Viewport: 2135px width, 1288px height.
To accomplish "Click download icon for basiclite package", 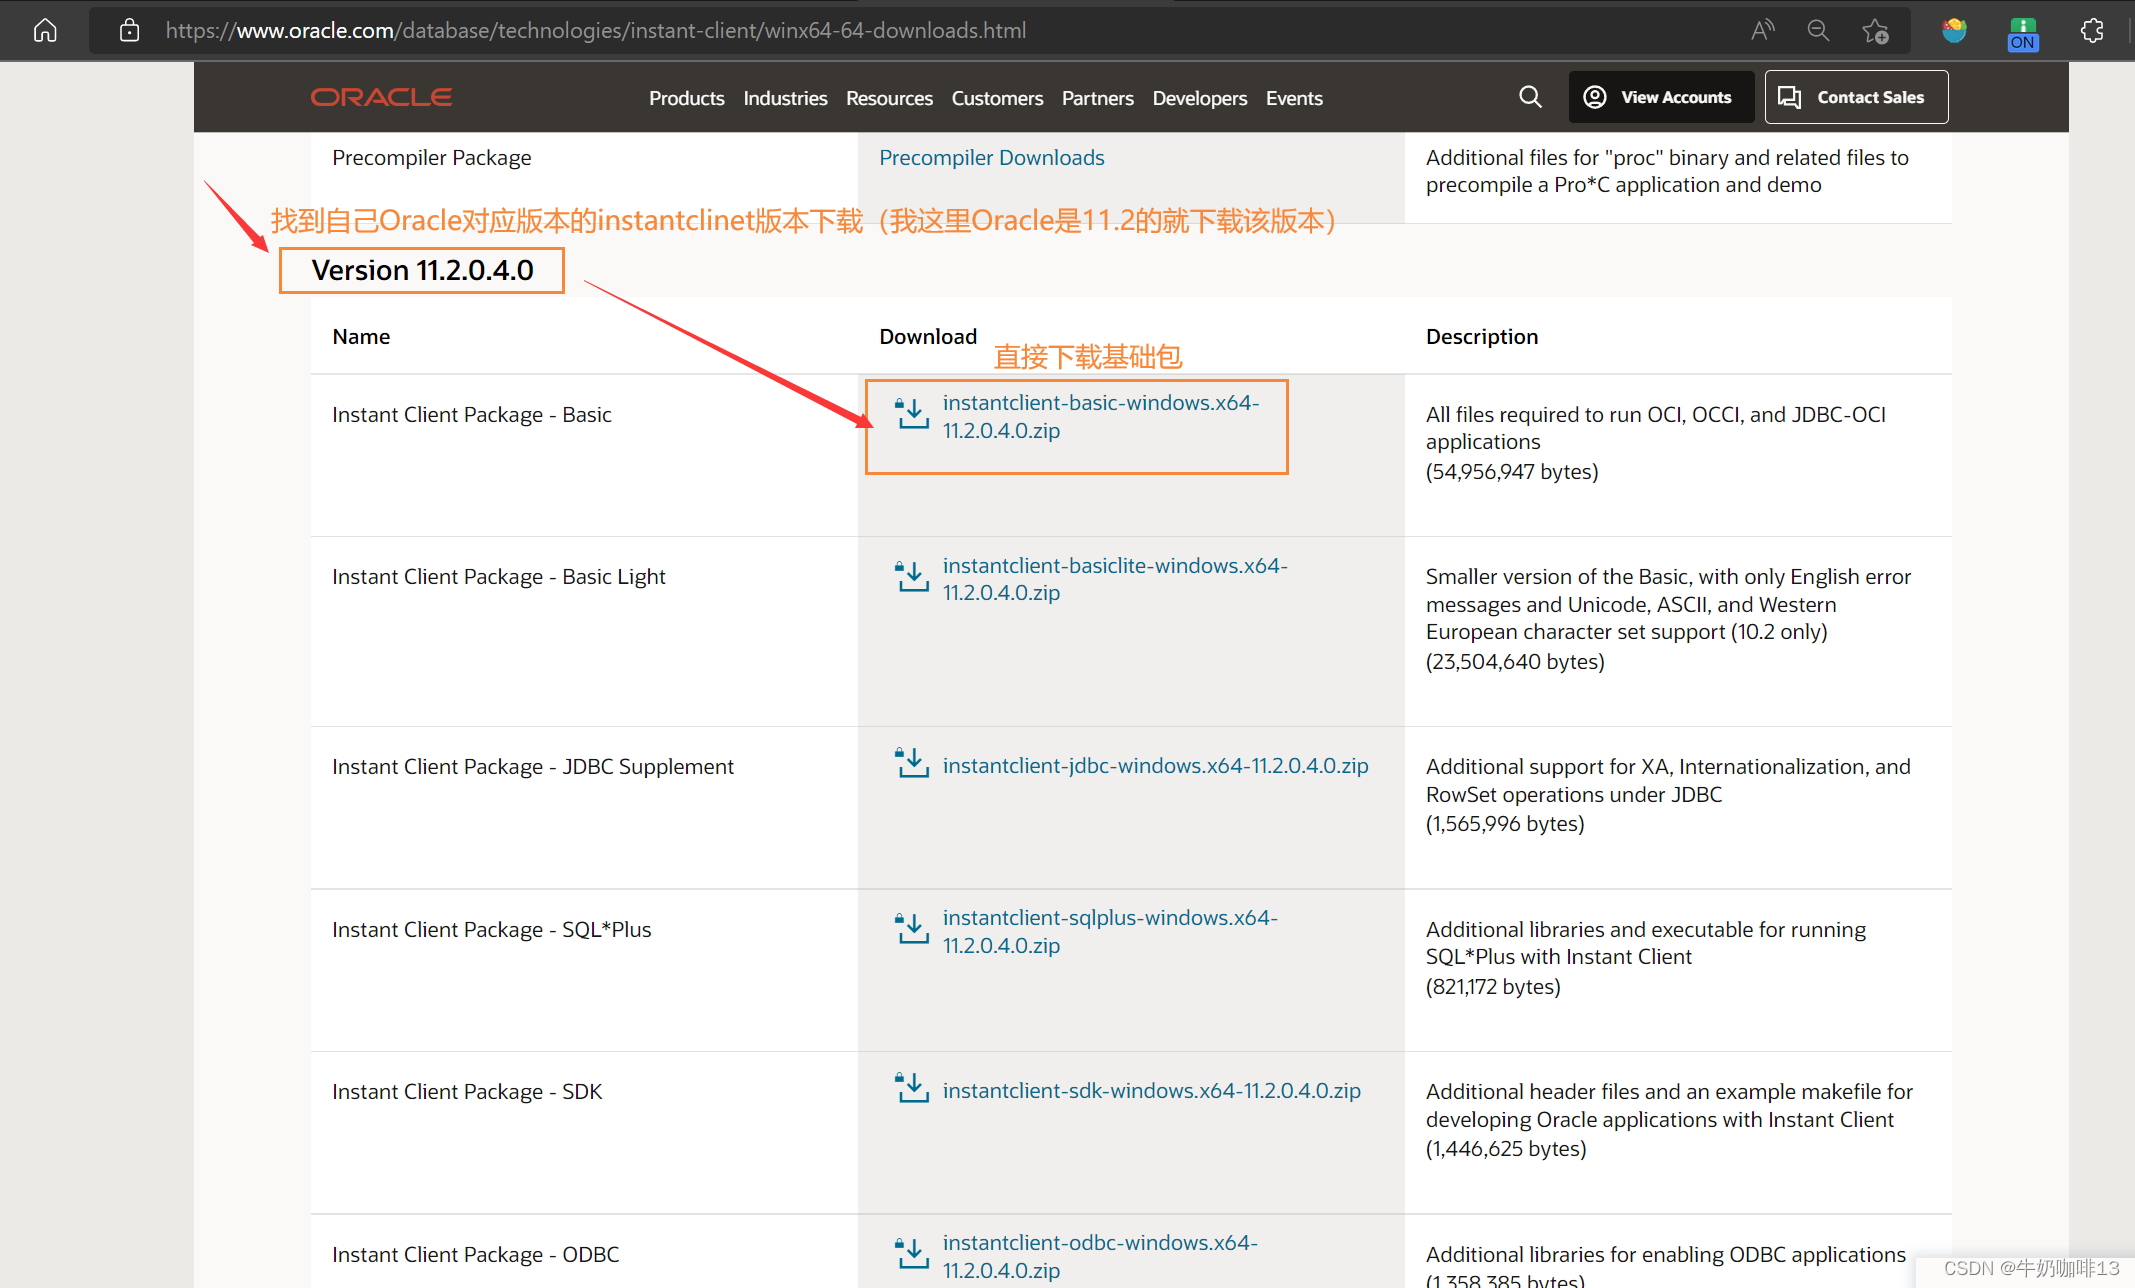I will (912, 577).
